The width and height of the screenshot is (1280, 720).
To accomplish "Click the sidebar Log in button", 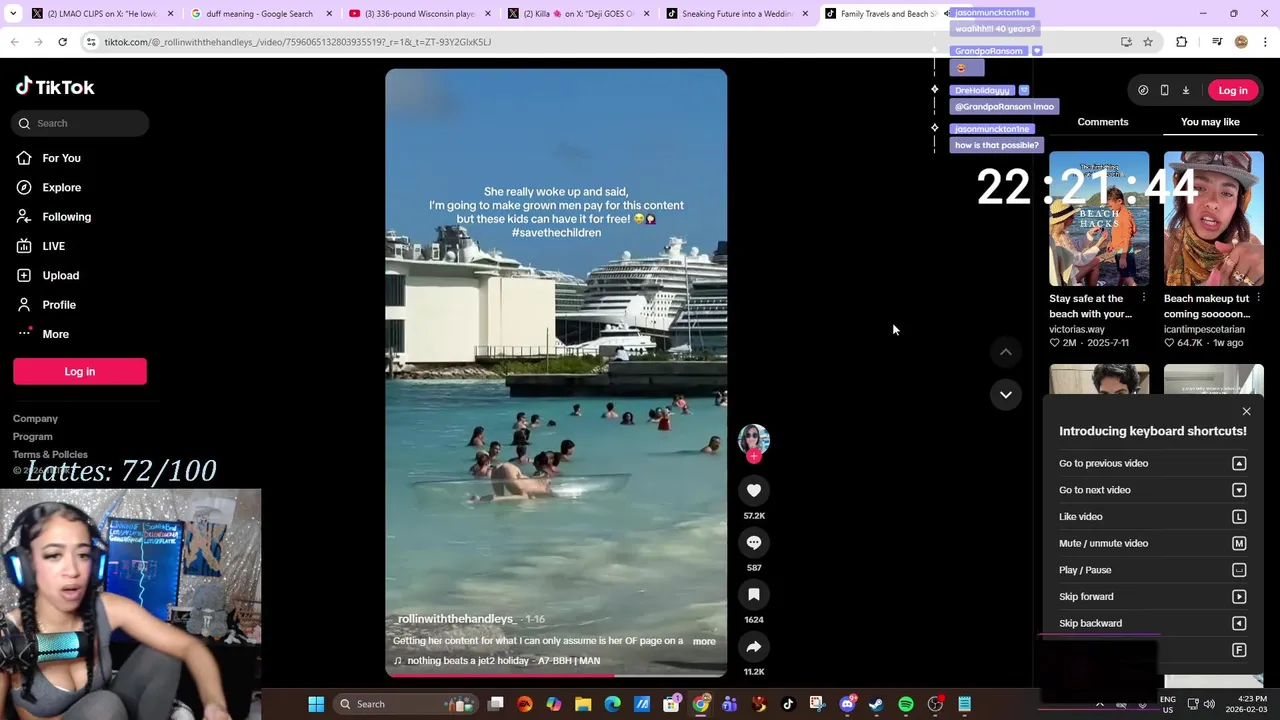I will coord(80,371).
